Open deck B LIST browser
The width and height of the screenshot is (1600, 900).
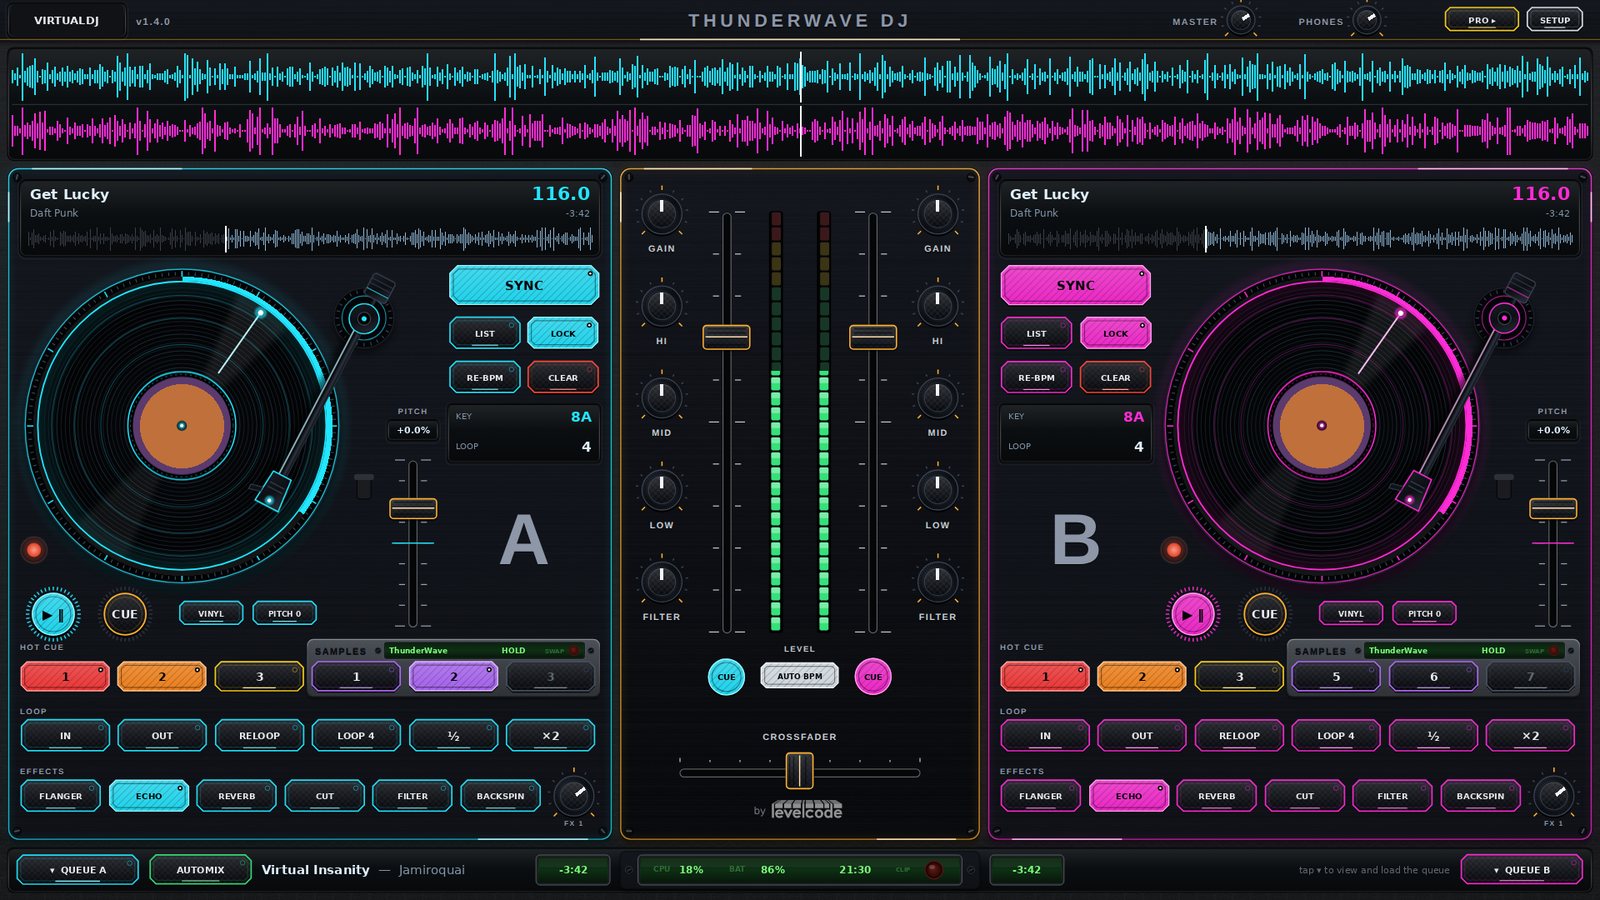point(1037,333)
